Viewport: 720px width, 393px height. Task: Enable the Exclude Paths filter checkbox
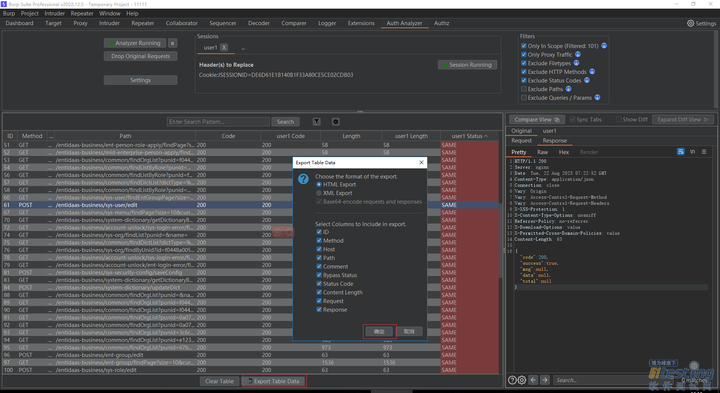(x=523, y=89)
